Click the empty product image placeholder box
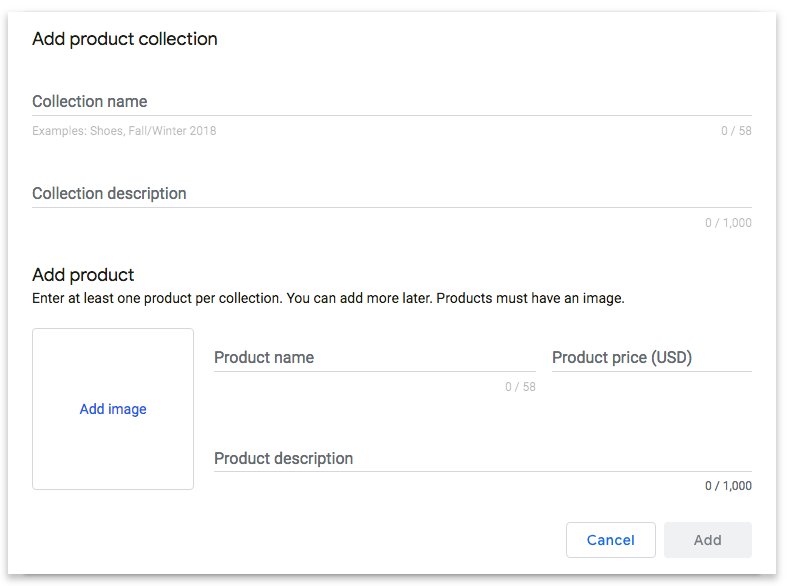787x586 pixels. [x=113, y=409]
